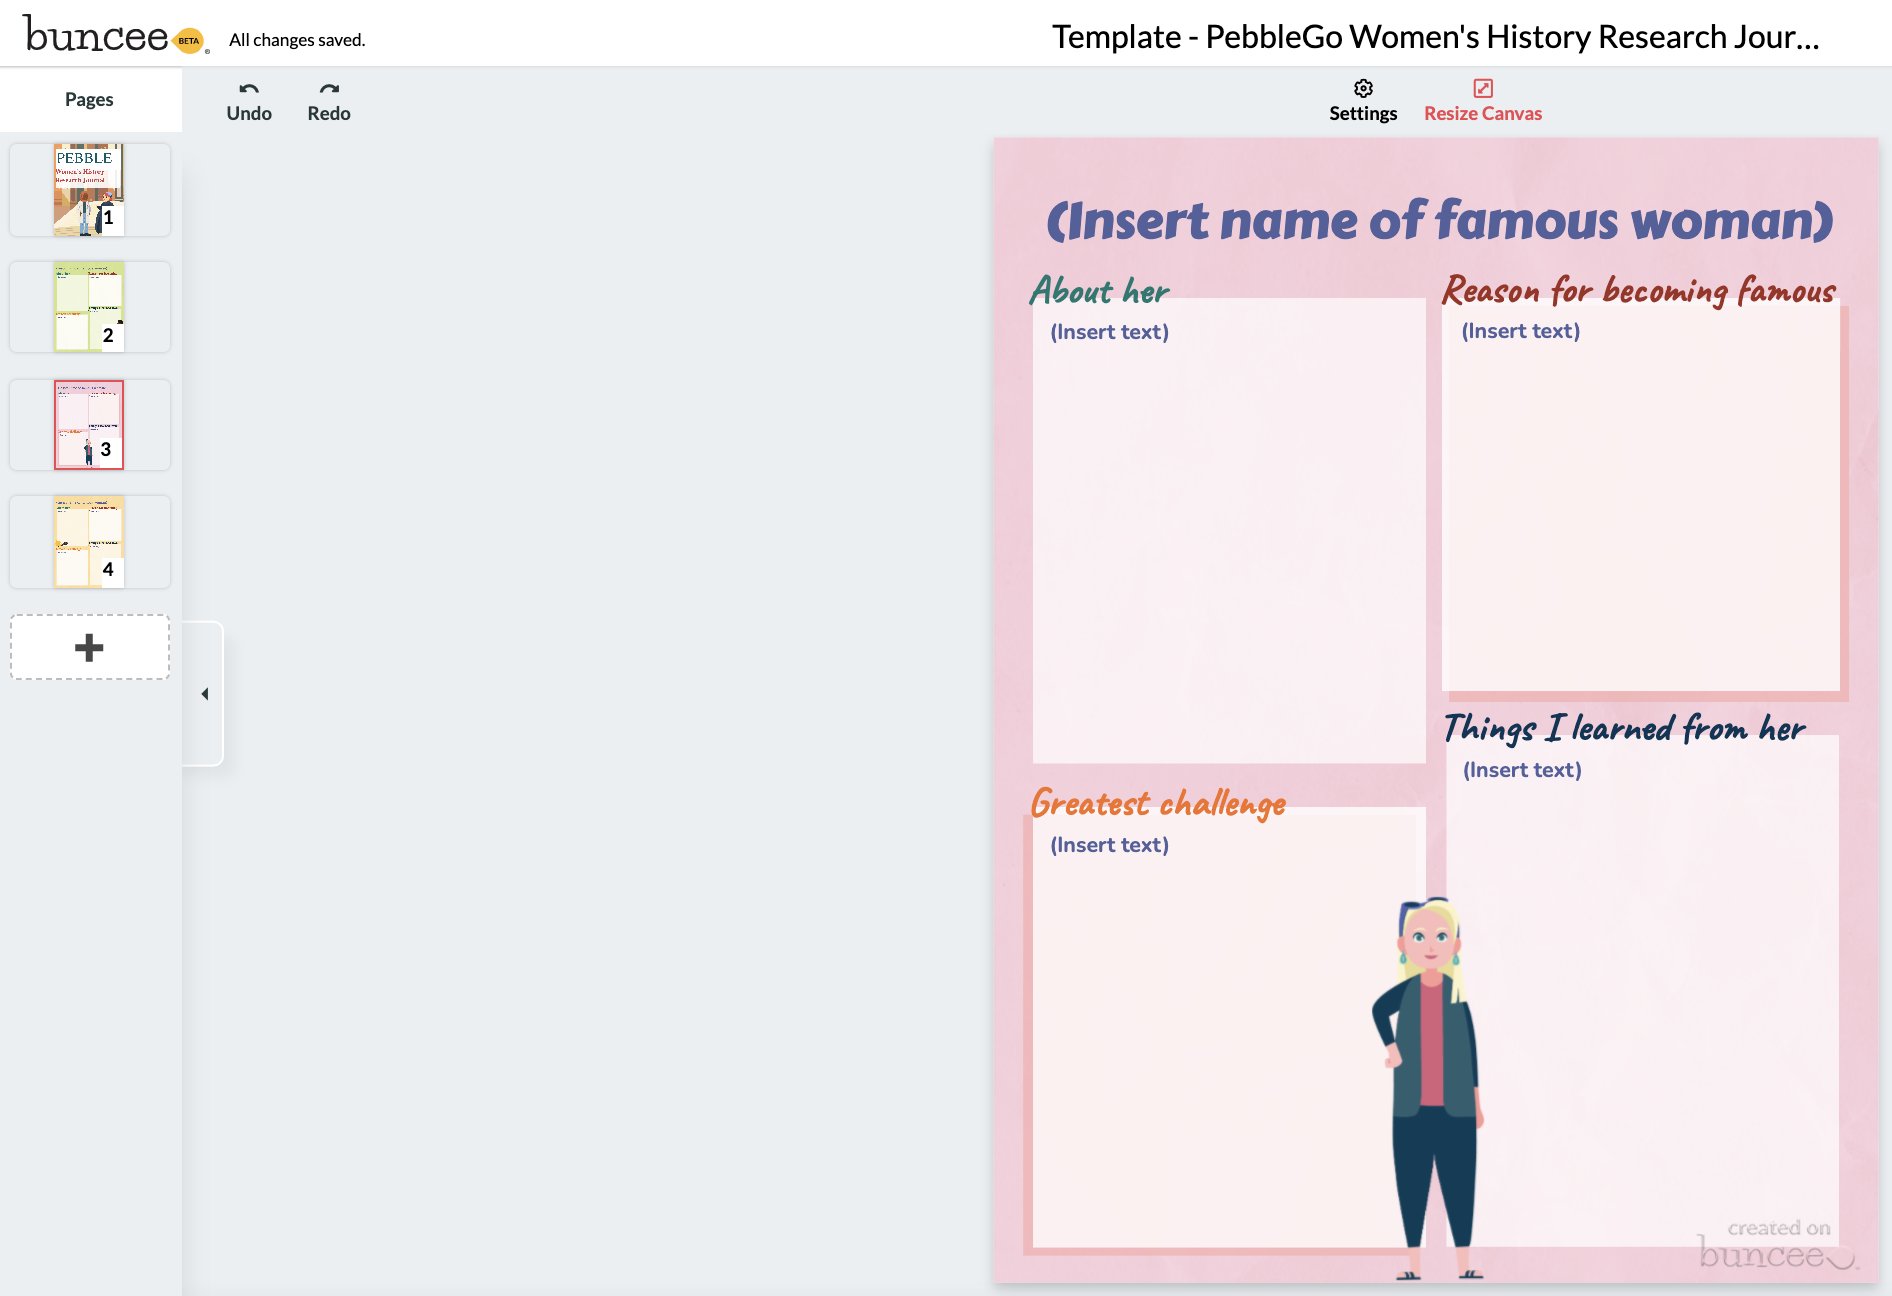The image size is (1892, 1296).
Task: Click the Undo icon
Action: (248, 90)
